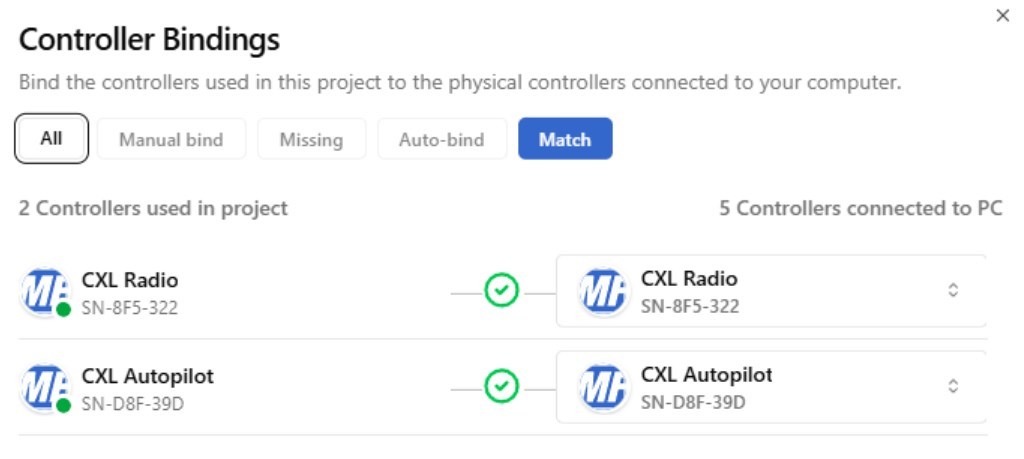Screen dimensions: 1024x459
Task: Click green online dot on CXL Radio
Action: click(x=63, y=310)
